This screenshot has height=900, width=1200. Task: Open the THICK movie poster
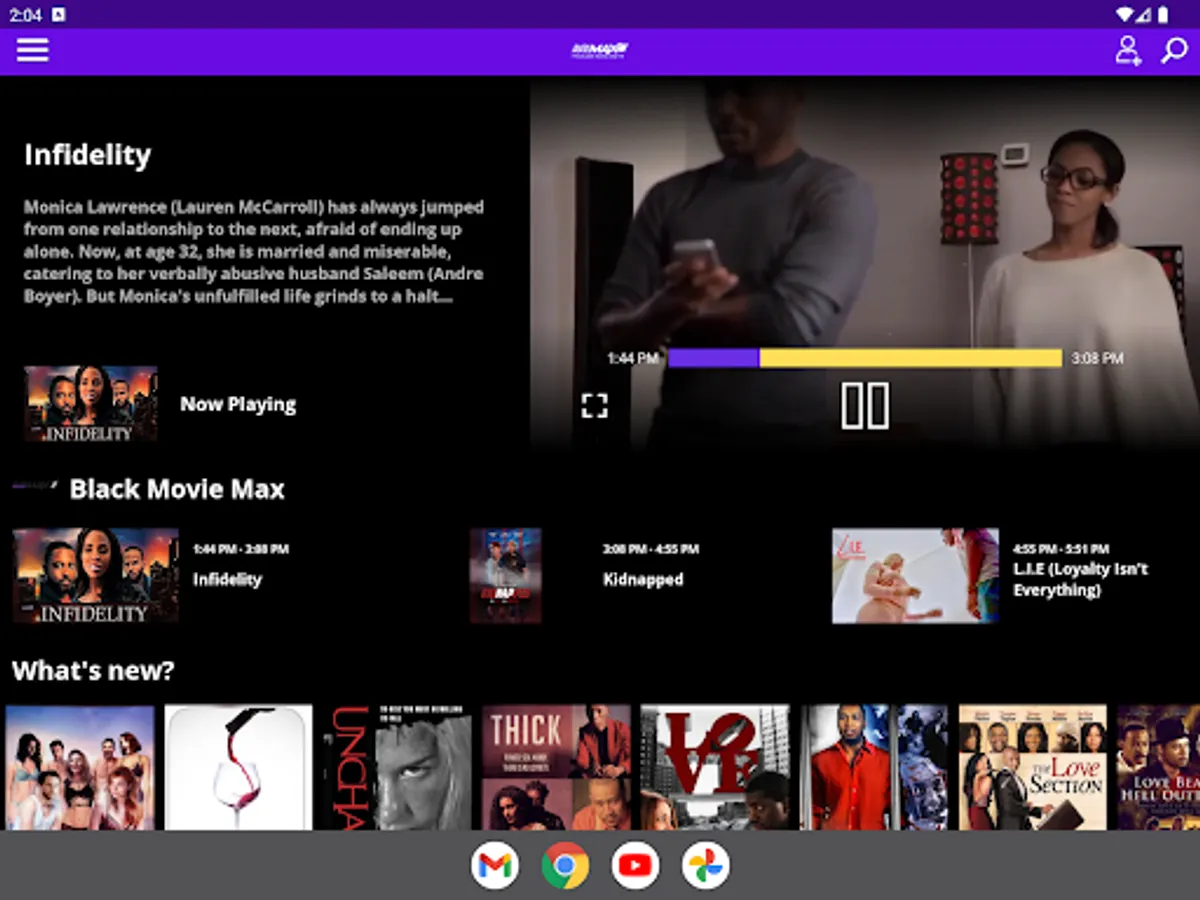[556, 768]
